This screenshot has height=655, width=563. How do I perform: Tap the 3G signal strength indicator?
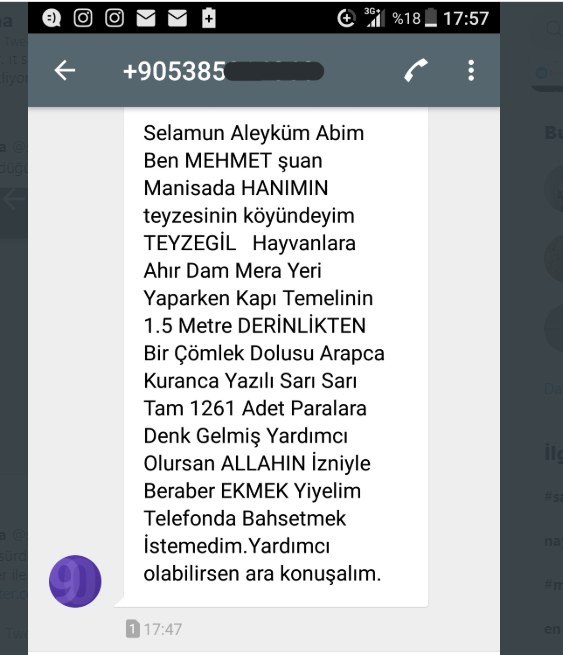point(375,18)
